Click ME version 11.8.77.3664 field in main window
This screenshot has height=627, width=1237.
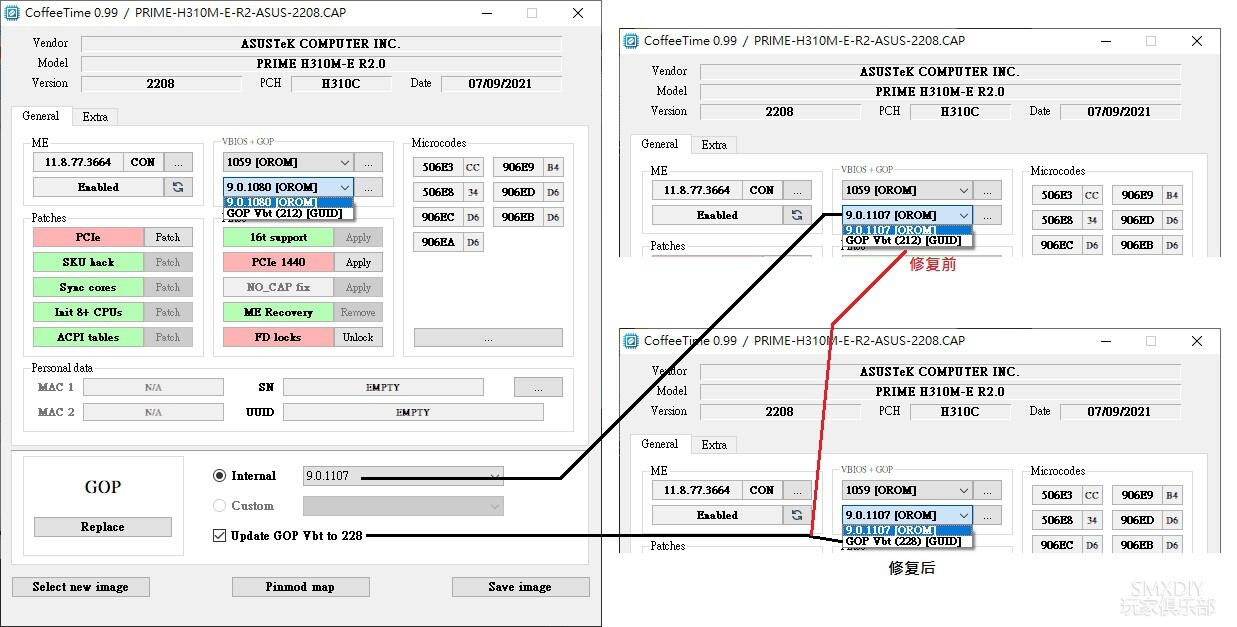coord(78,162)
